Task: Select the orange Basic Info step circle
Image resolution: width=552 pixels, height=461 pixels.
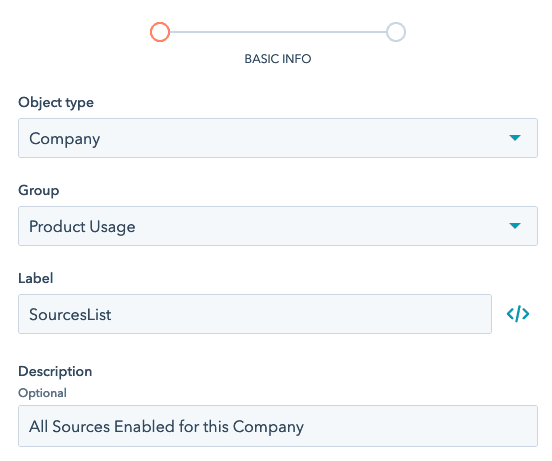Action: click(160, 32)
